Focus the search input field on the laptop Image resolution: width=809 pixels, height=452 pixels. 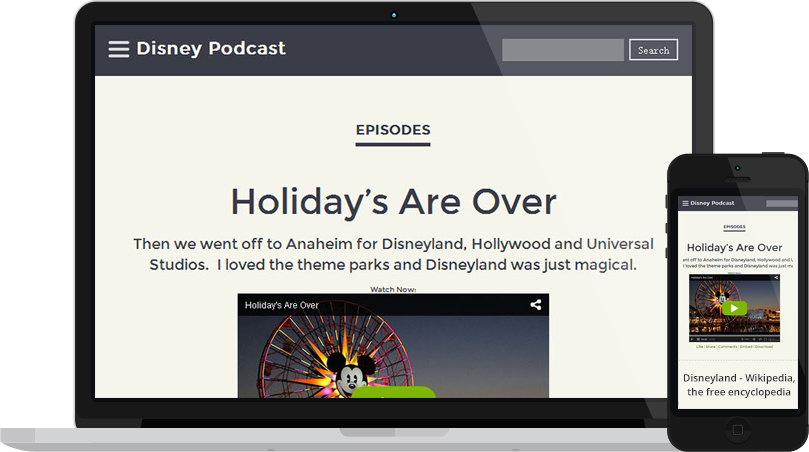click(563, 50)
